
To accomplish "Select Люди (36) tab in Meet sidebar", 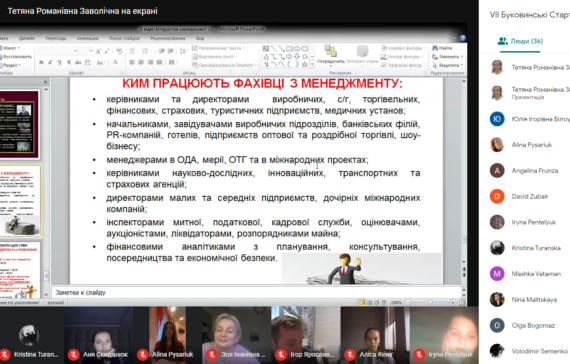I will coord(520,41).
